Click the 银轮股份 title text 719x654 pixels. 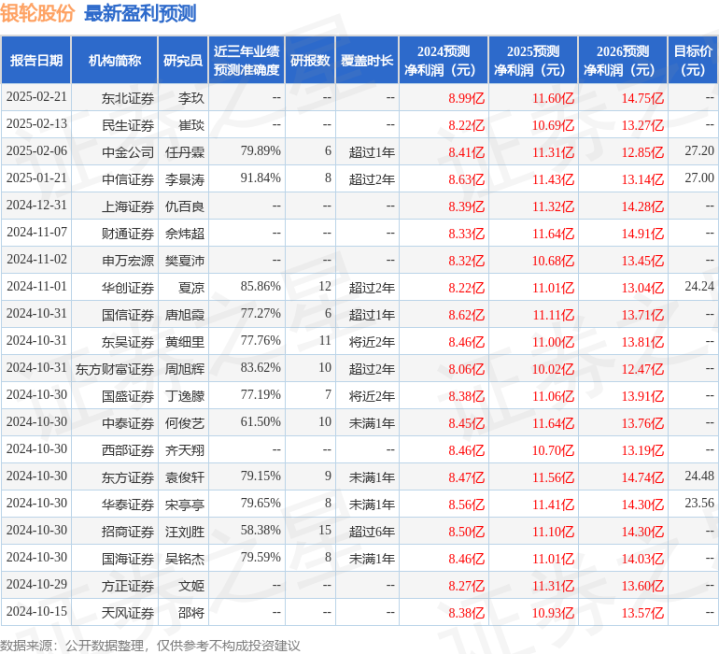pos(37,13)
